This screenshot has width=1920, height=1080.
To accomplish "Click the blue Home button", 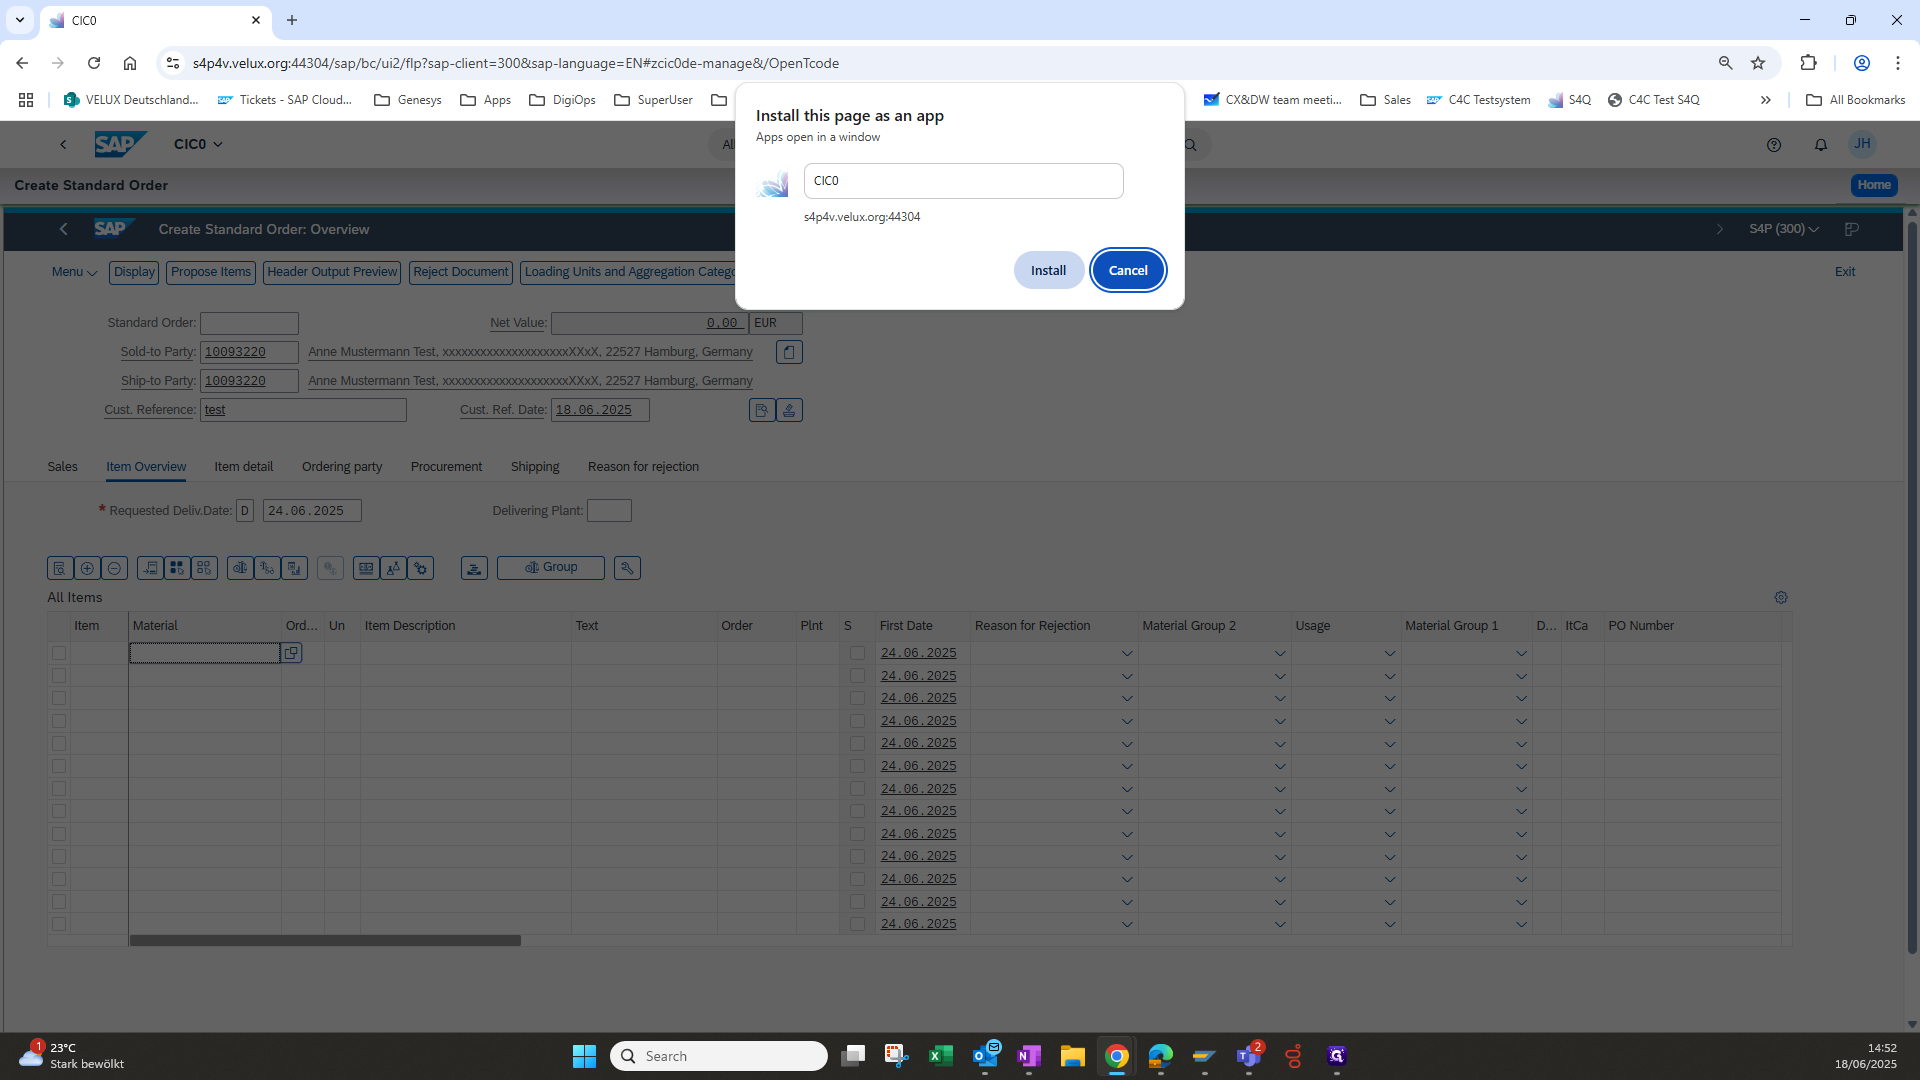I will point(1874,185).
